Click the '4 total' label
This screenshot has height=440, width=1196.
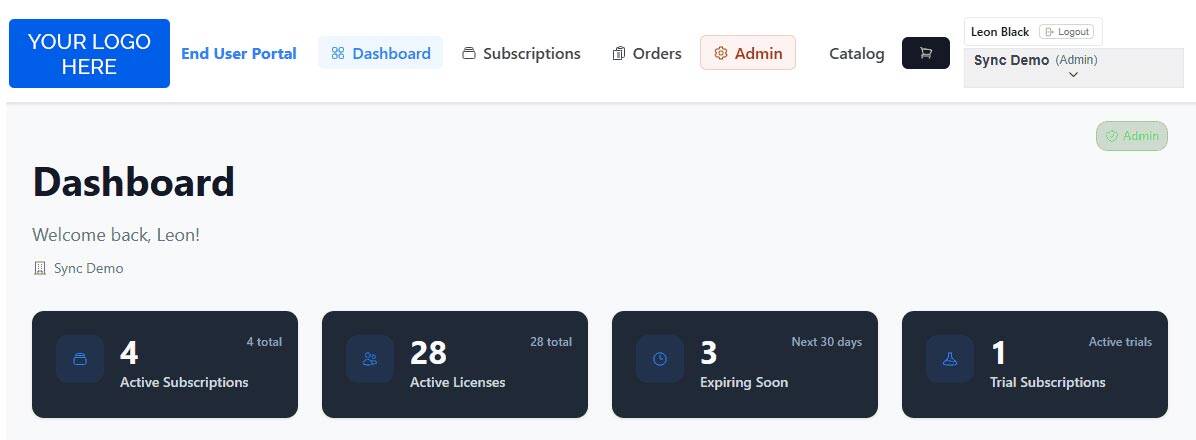coord(264,342)
